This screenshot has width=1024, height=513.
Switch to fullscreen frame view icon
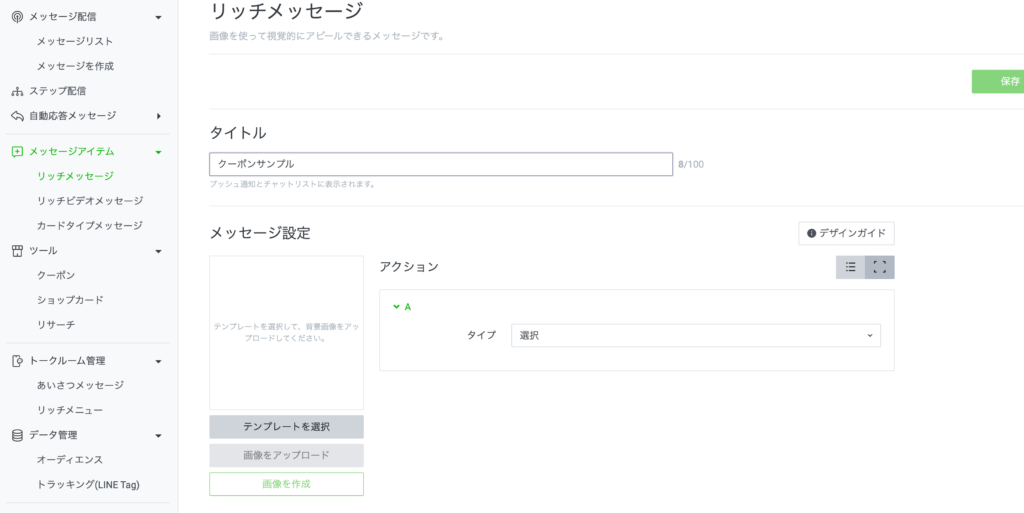880,267
